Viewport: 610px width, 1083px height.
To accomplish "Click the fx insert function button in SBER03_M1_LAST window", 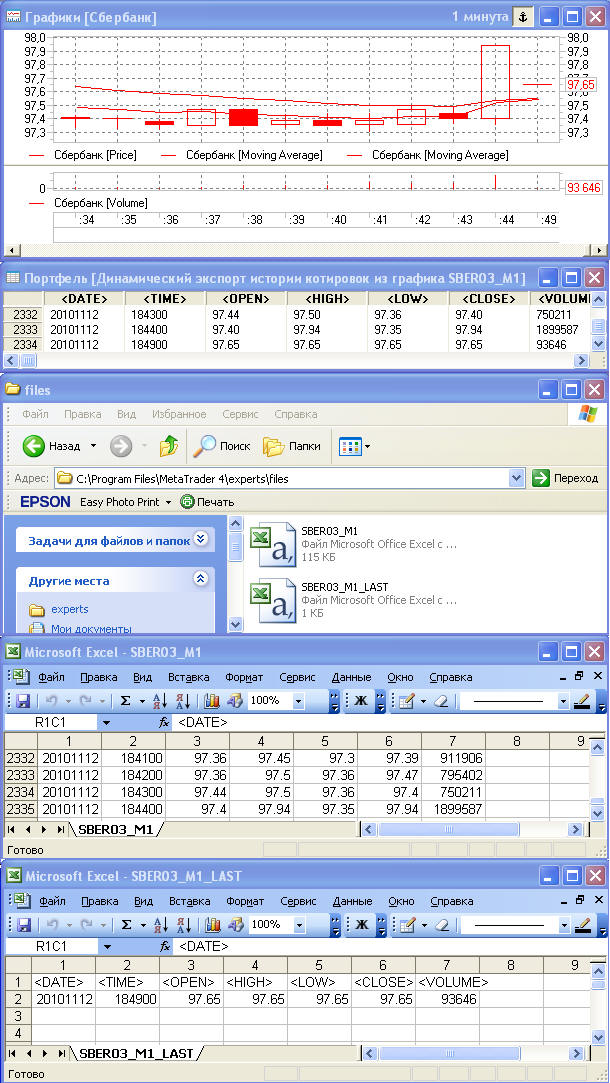I will [164, 946].
